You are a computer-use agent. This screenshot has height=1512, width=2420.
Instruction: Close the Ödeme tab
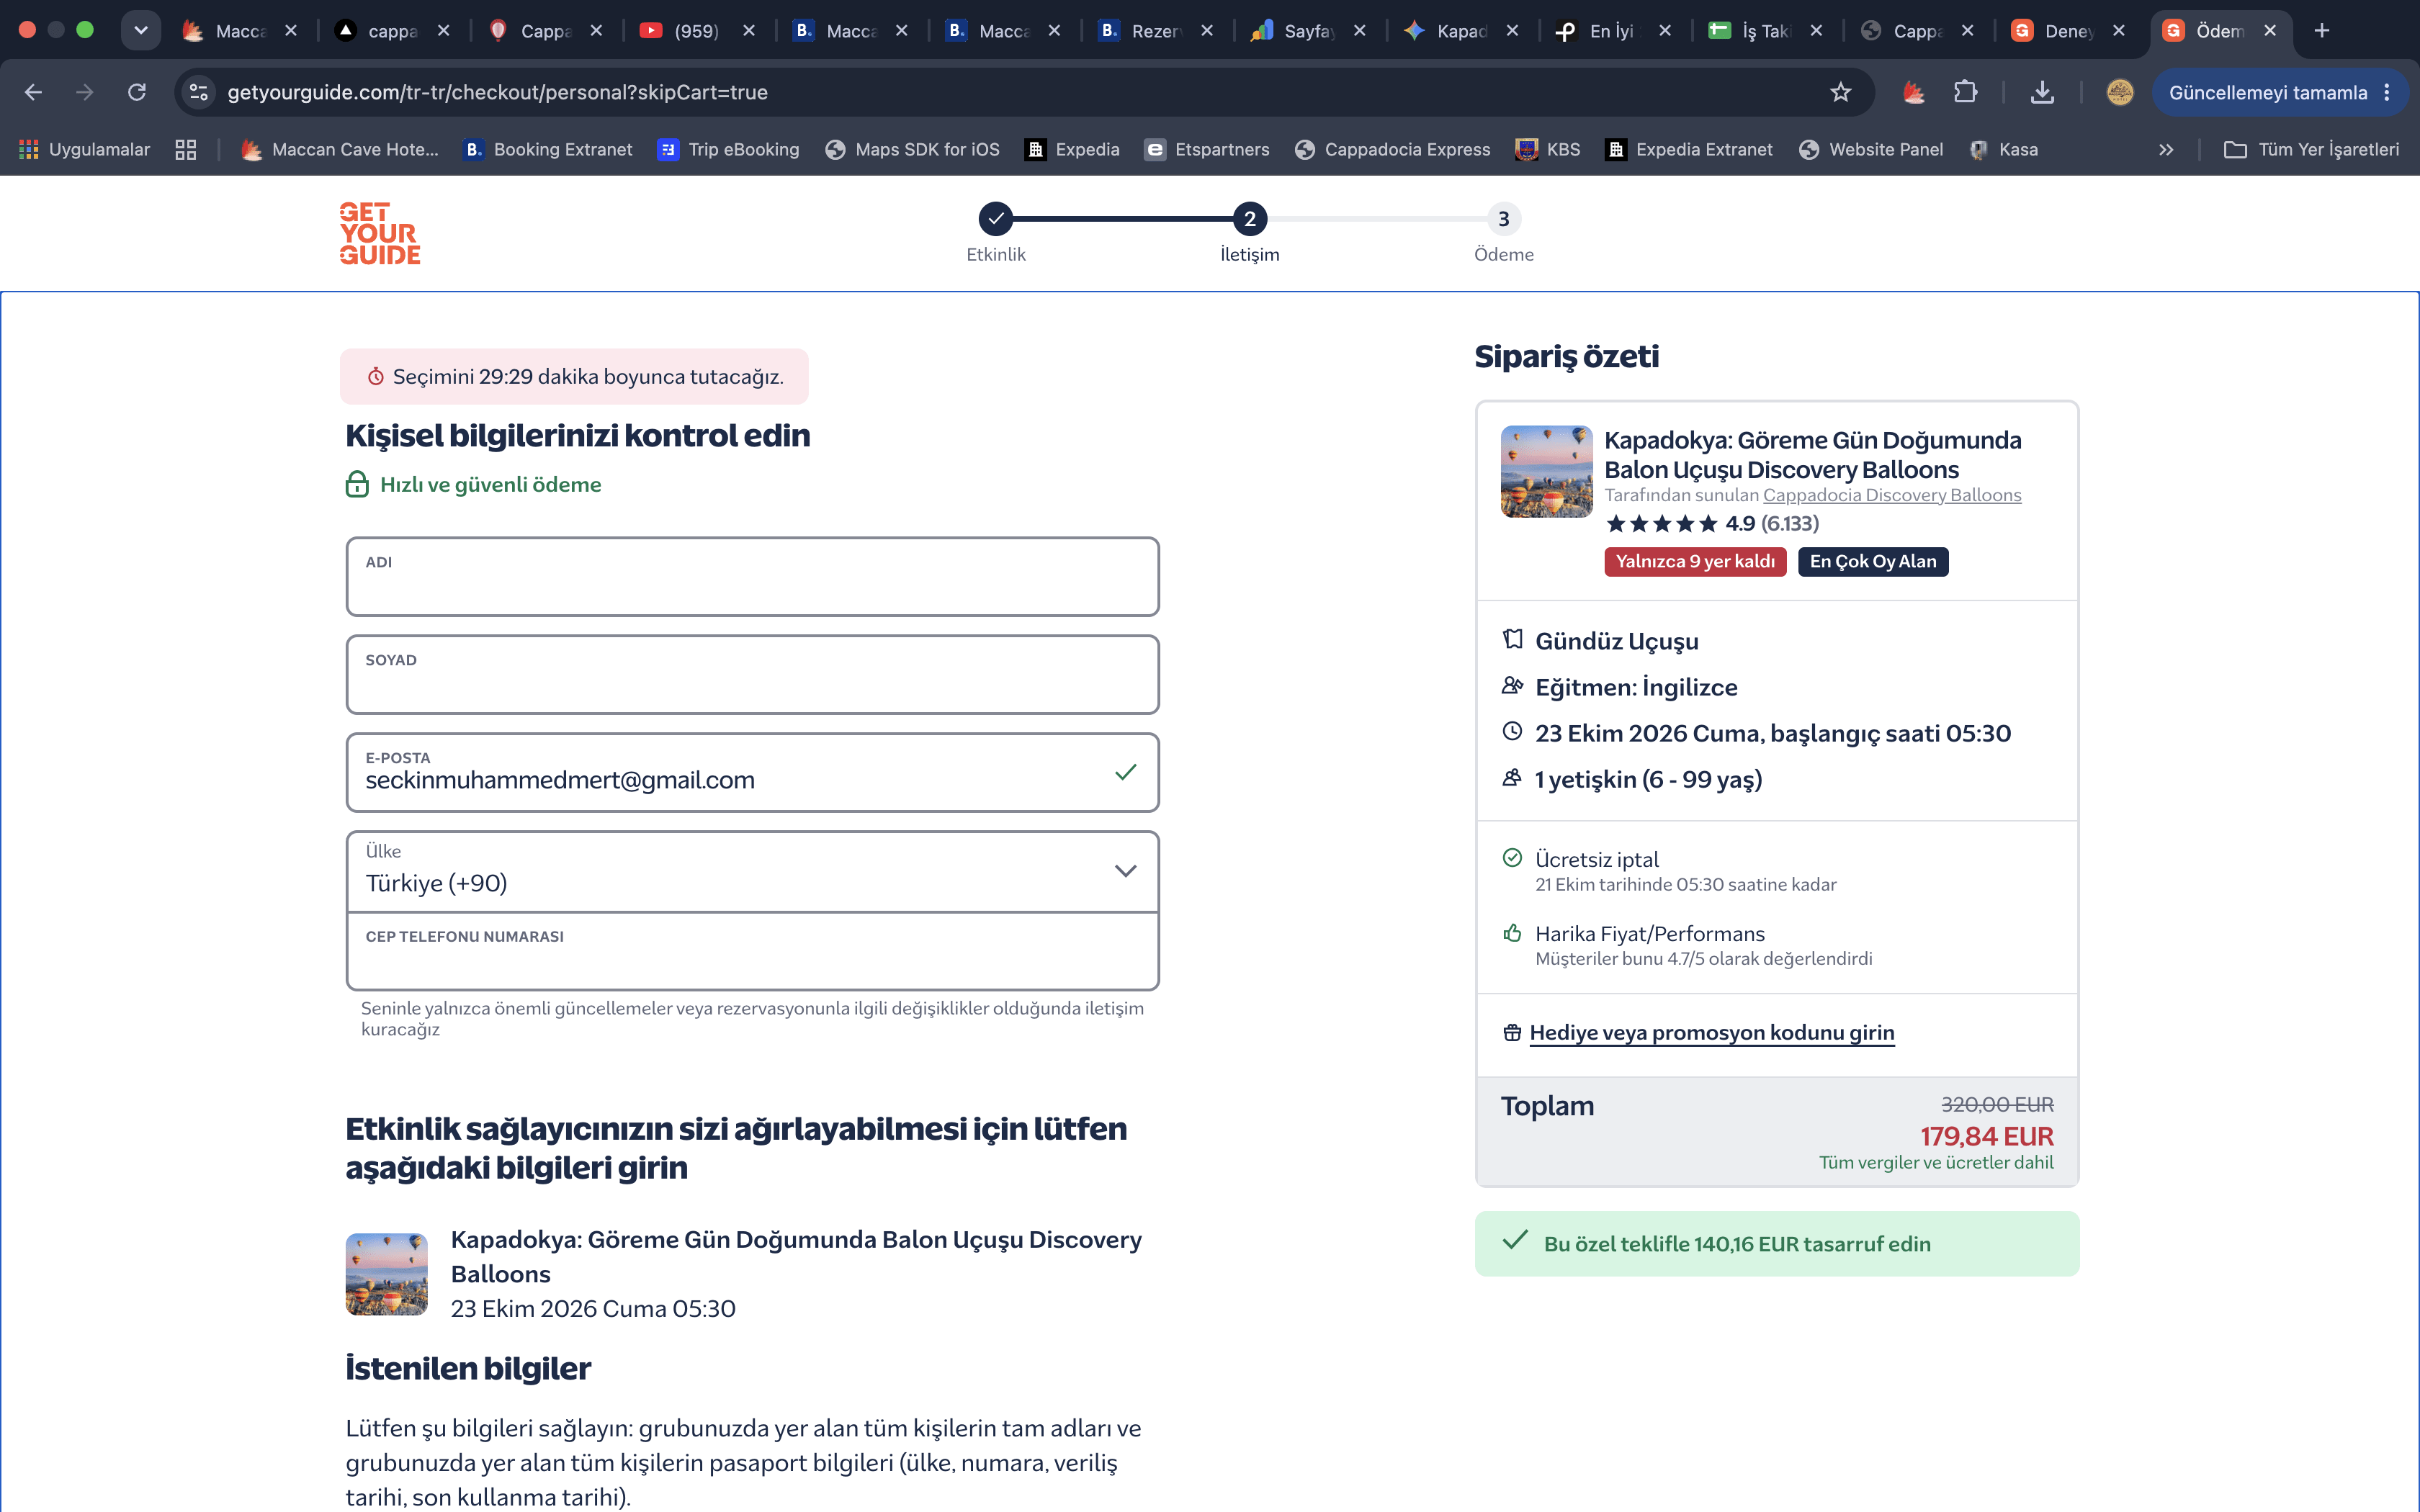click(x=2270, y=31)
